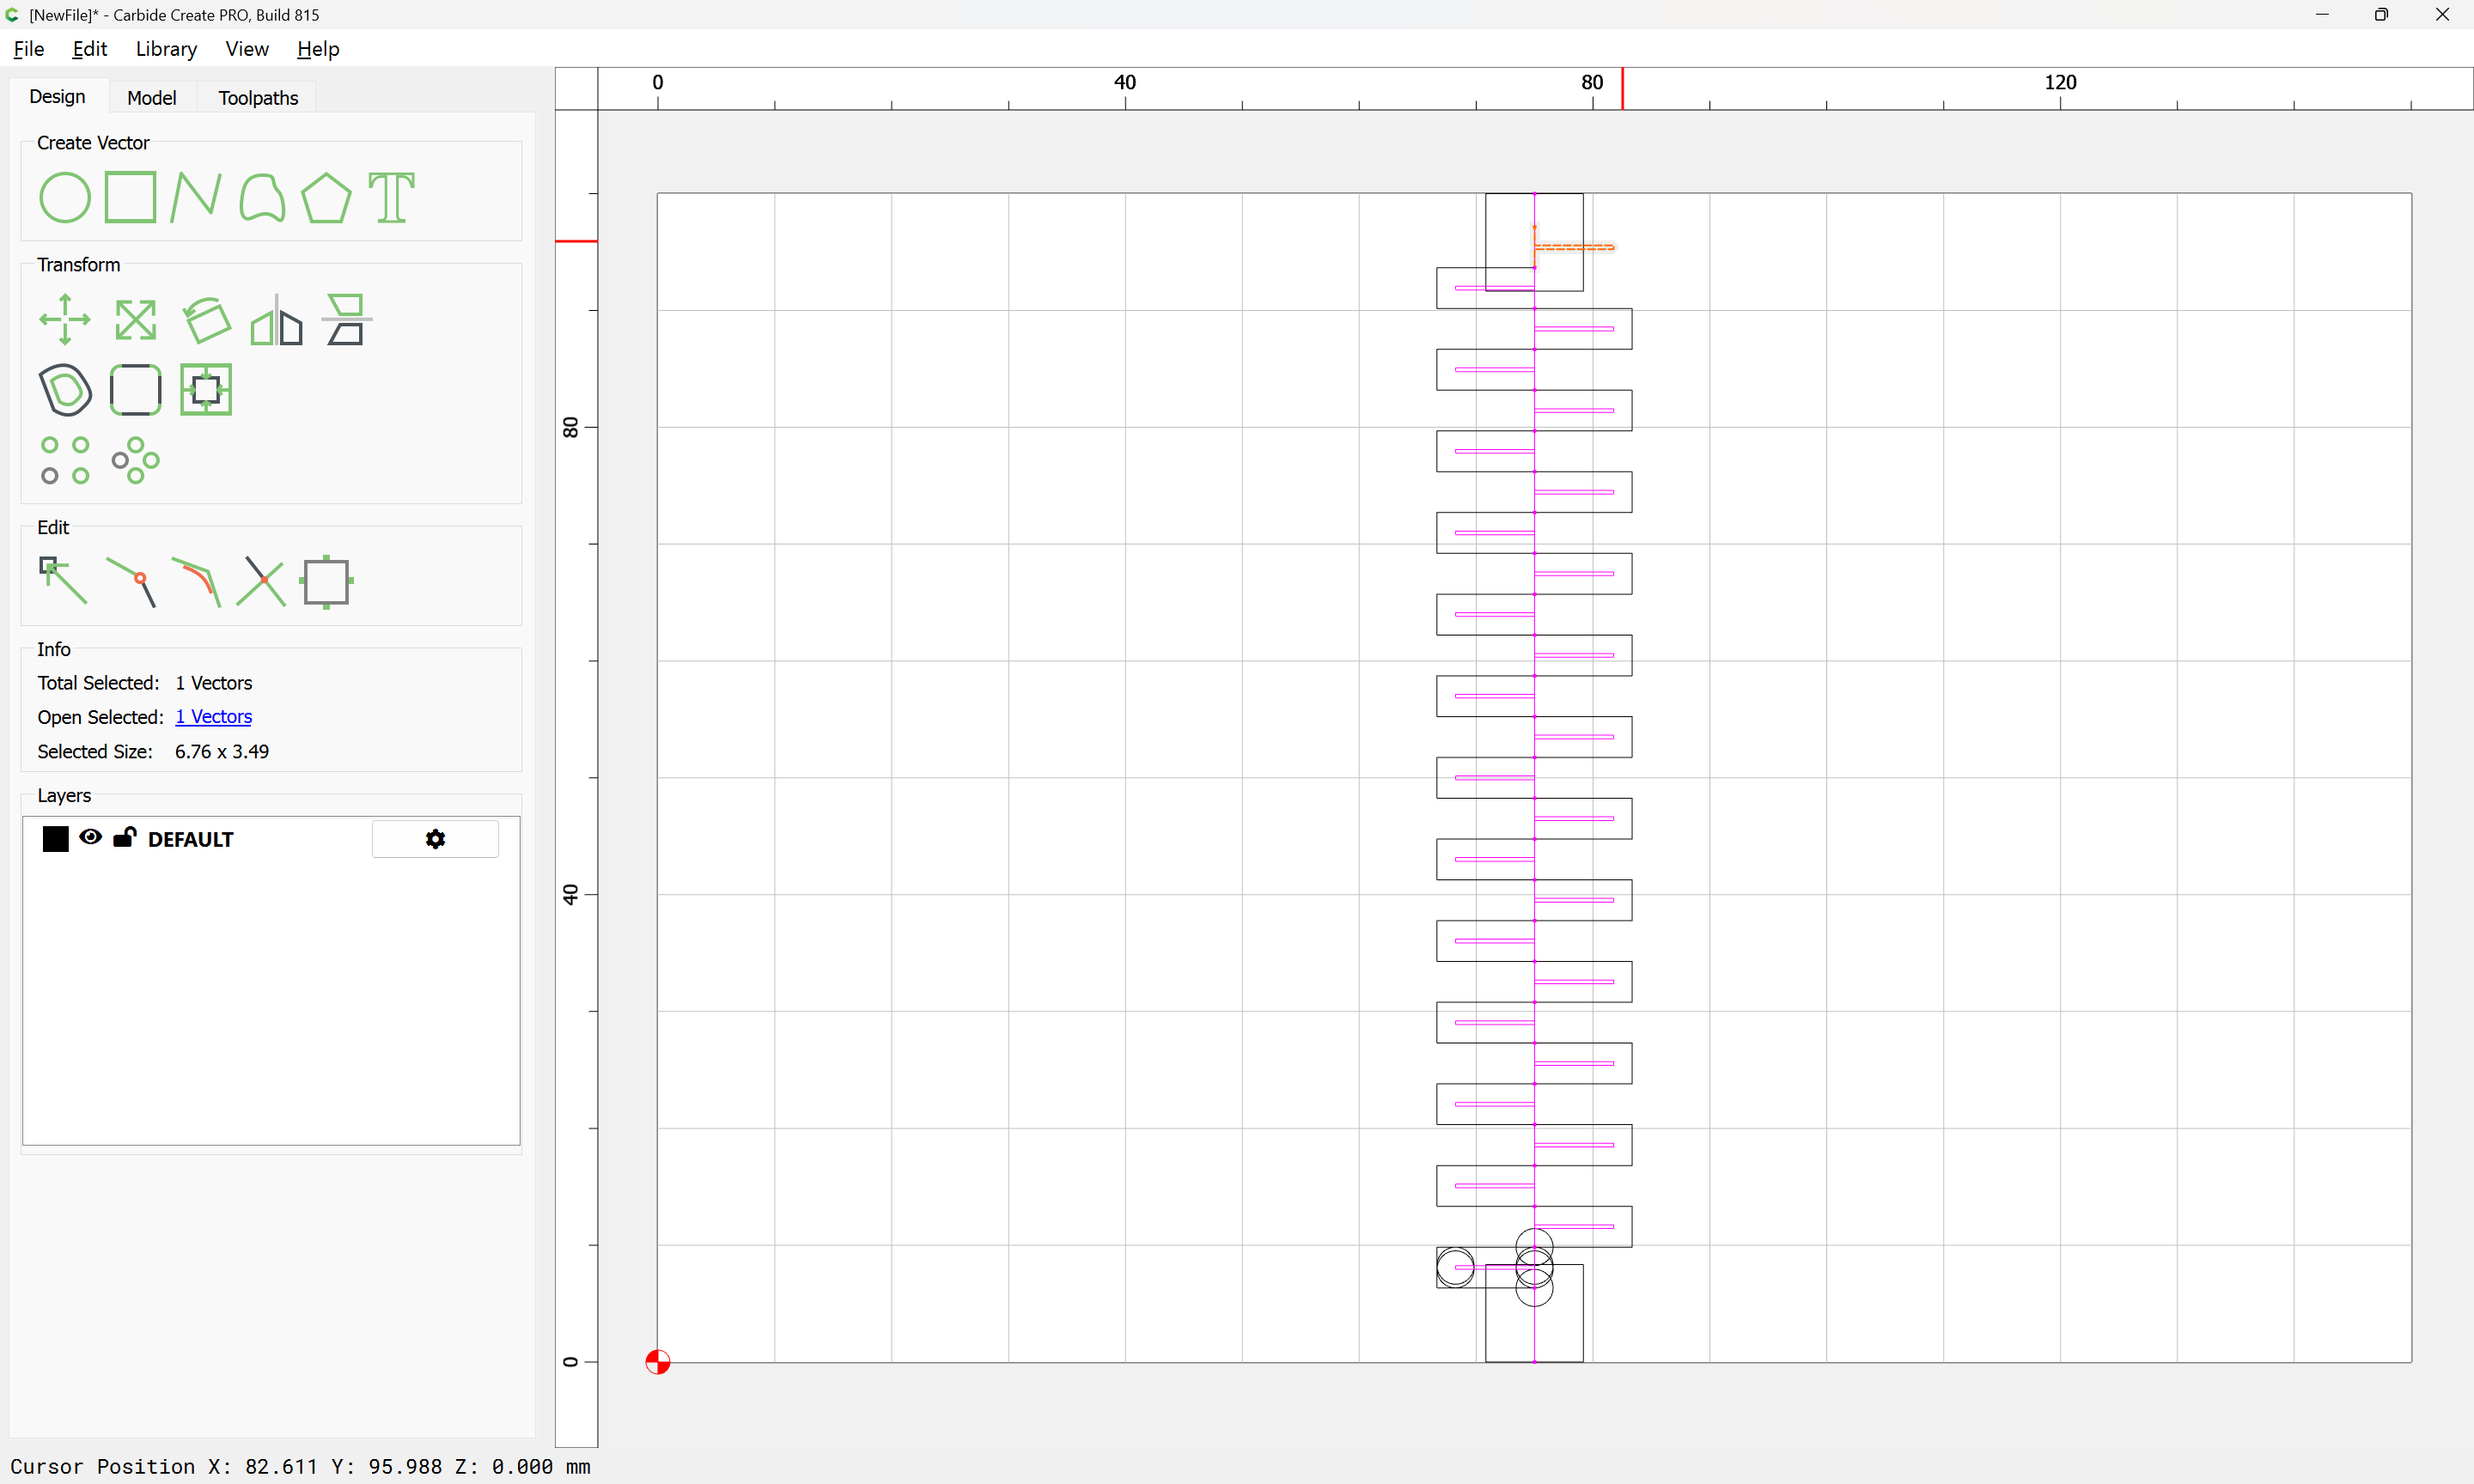Open the Scale transform tool
Viewport: 2474px width, 1484px height.
(x=135, y=320)
